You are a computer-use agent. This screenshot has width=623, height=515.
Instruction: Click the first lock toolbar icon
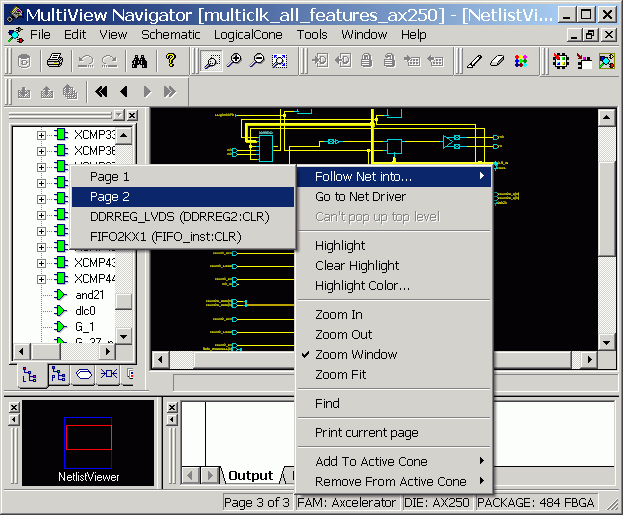[x=366, y=61]
